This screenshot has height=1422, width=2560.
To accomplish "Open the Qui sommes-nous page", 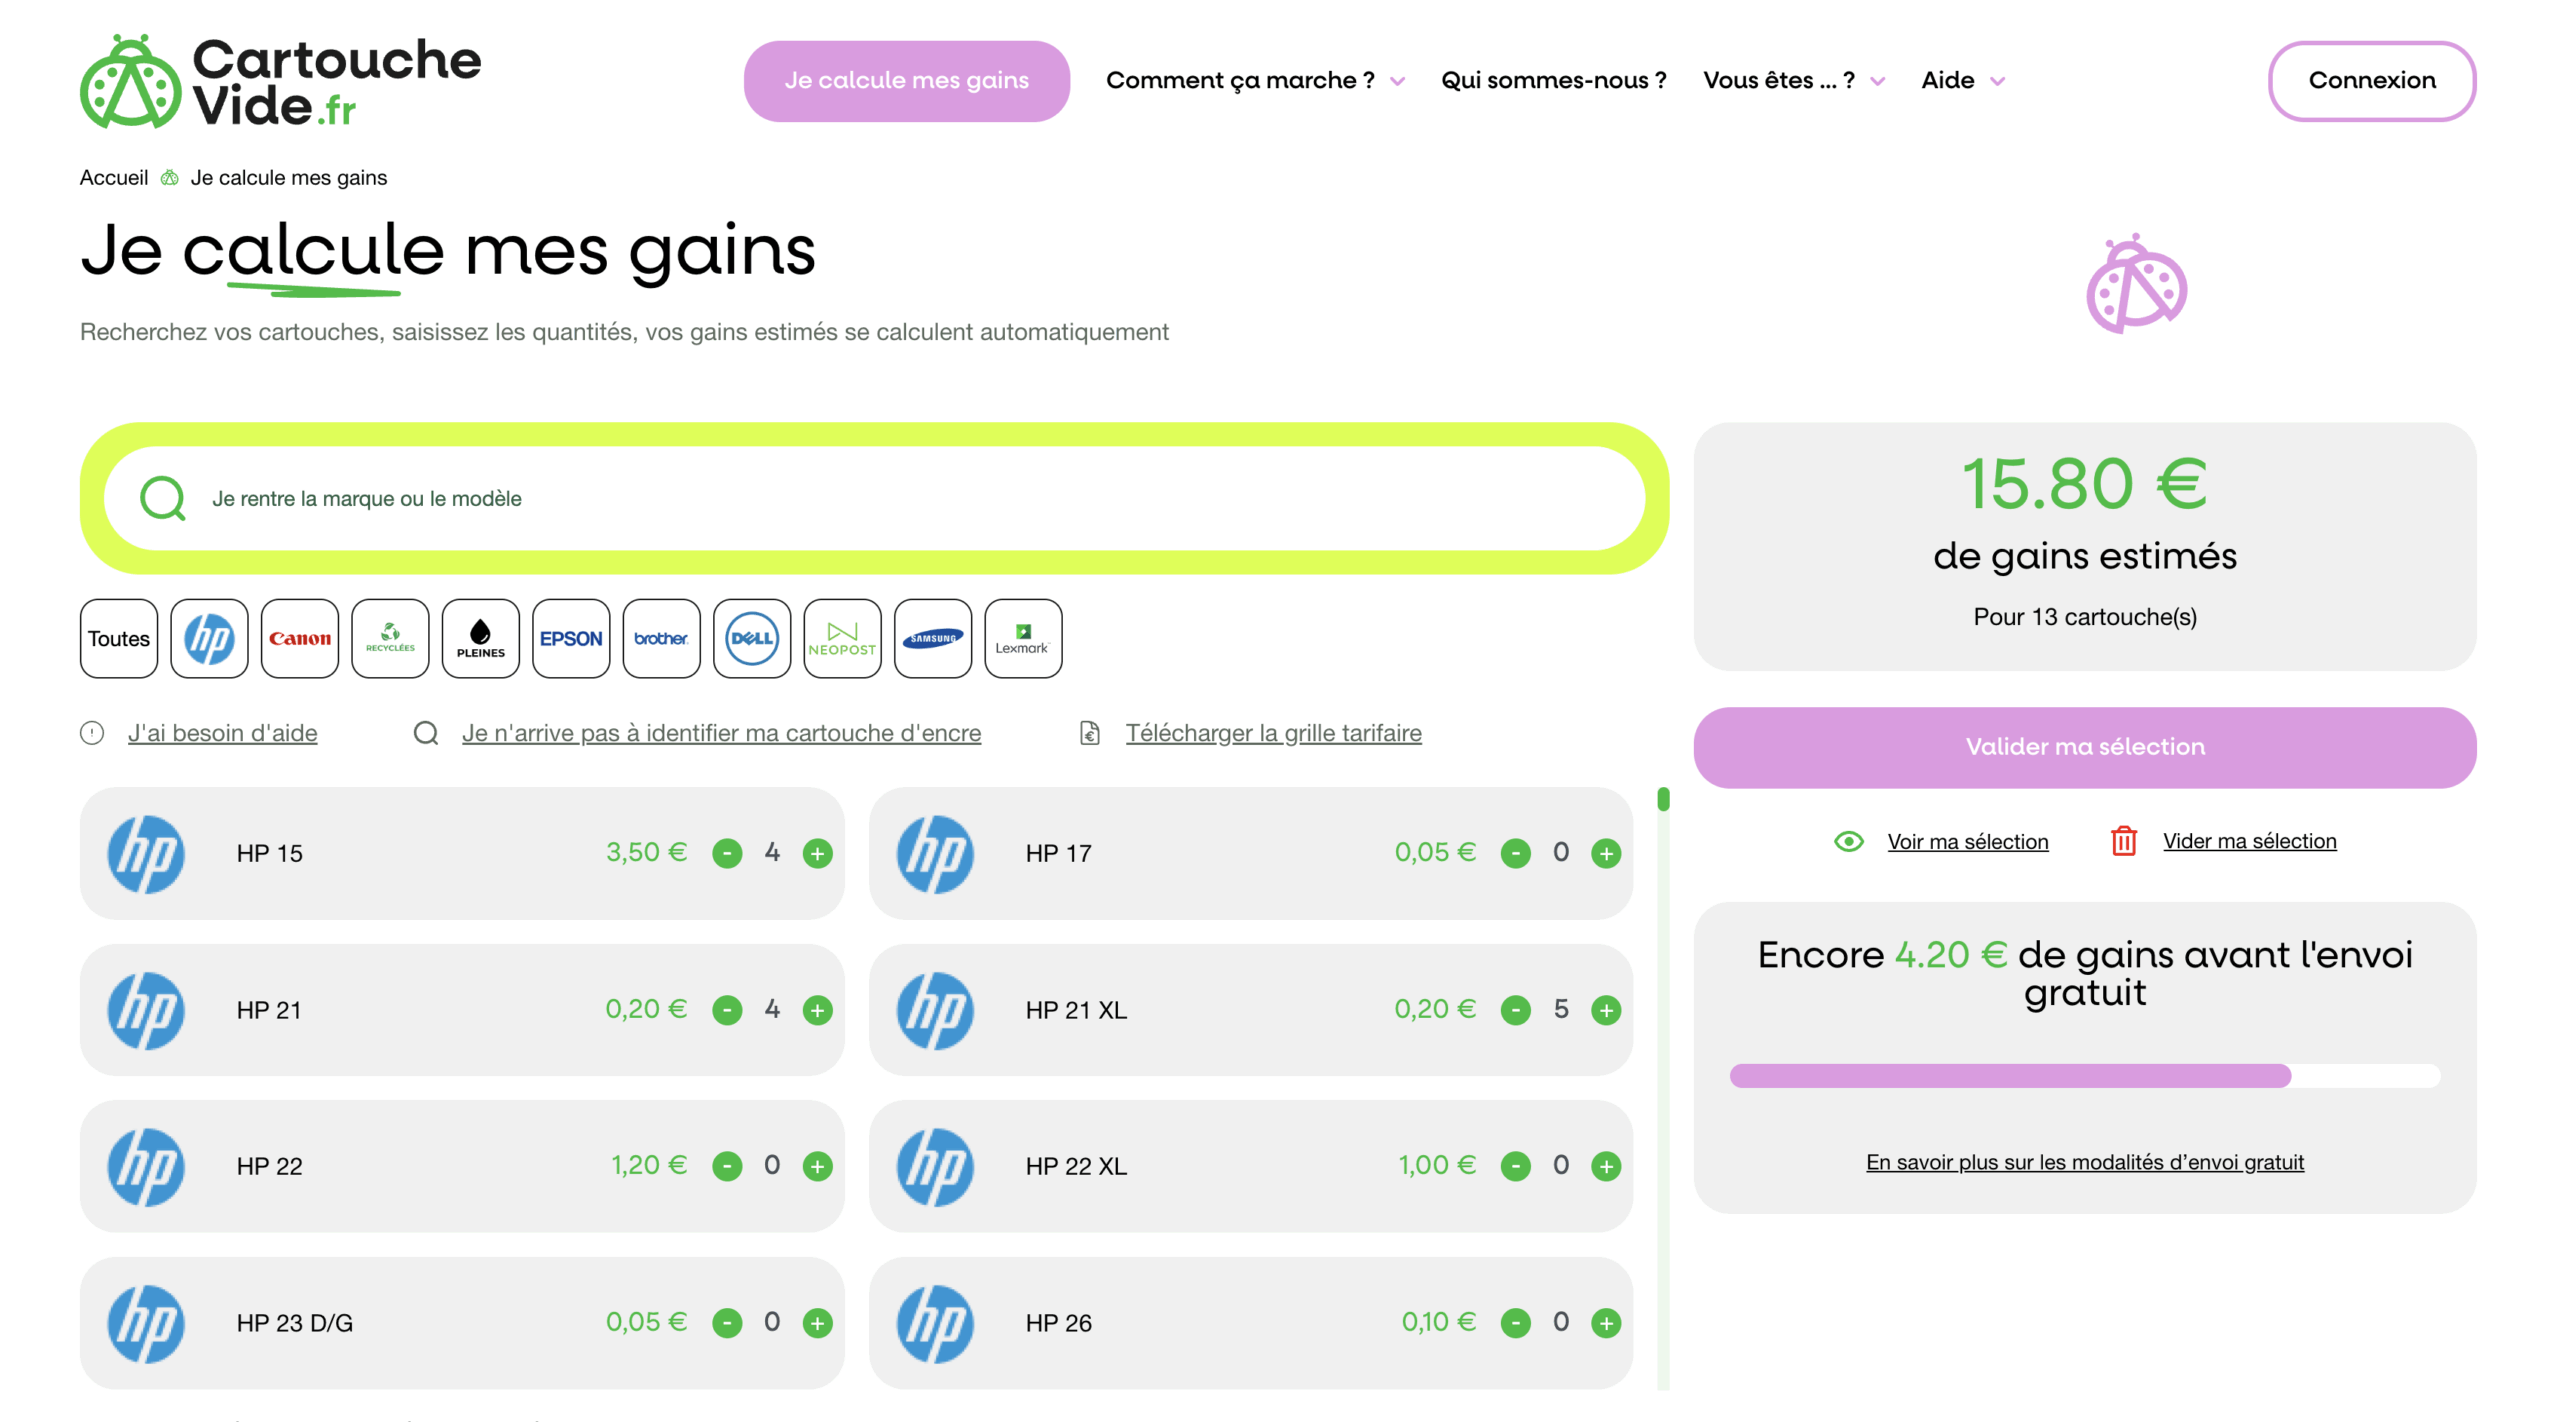I will 1552,80.
